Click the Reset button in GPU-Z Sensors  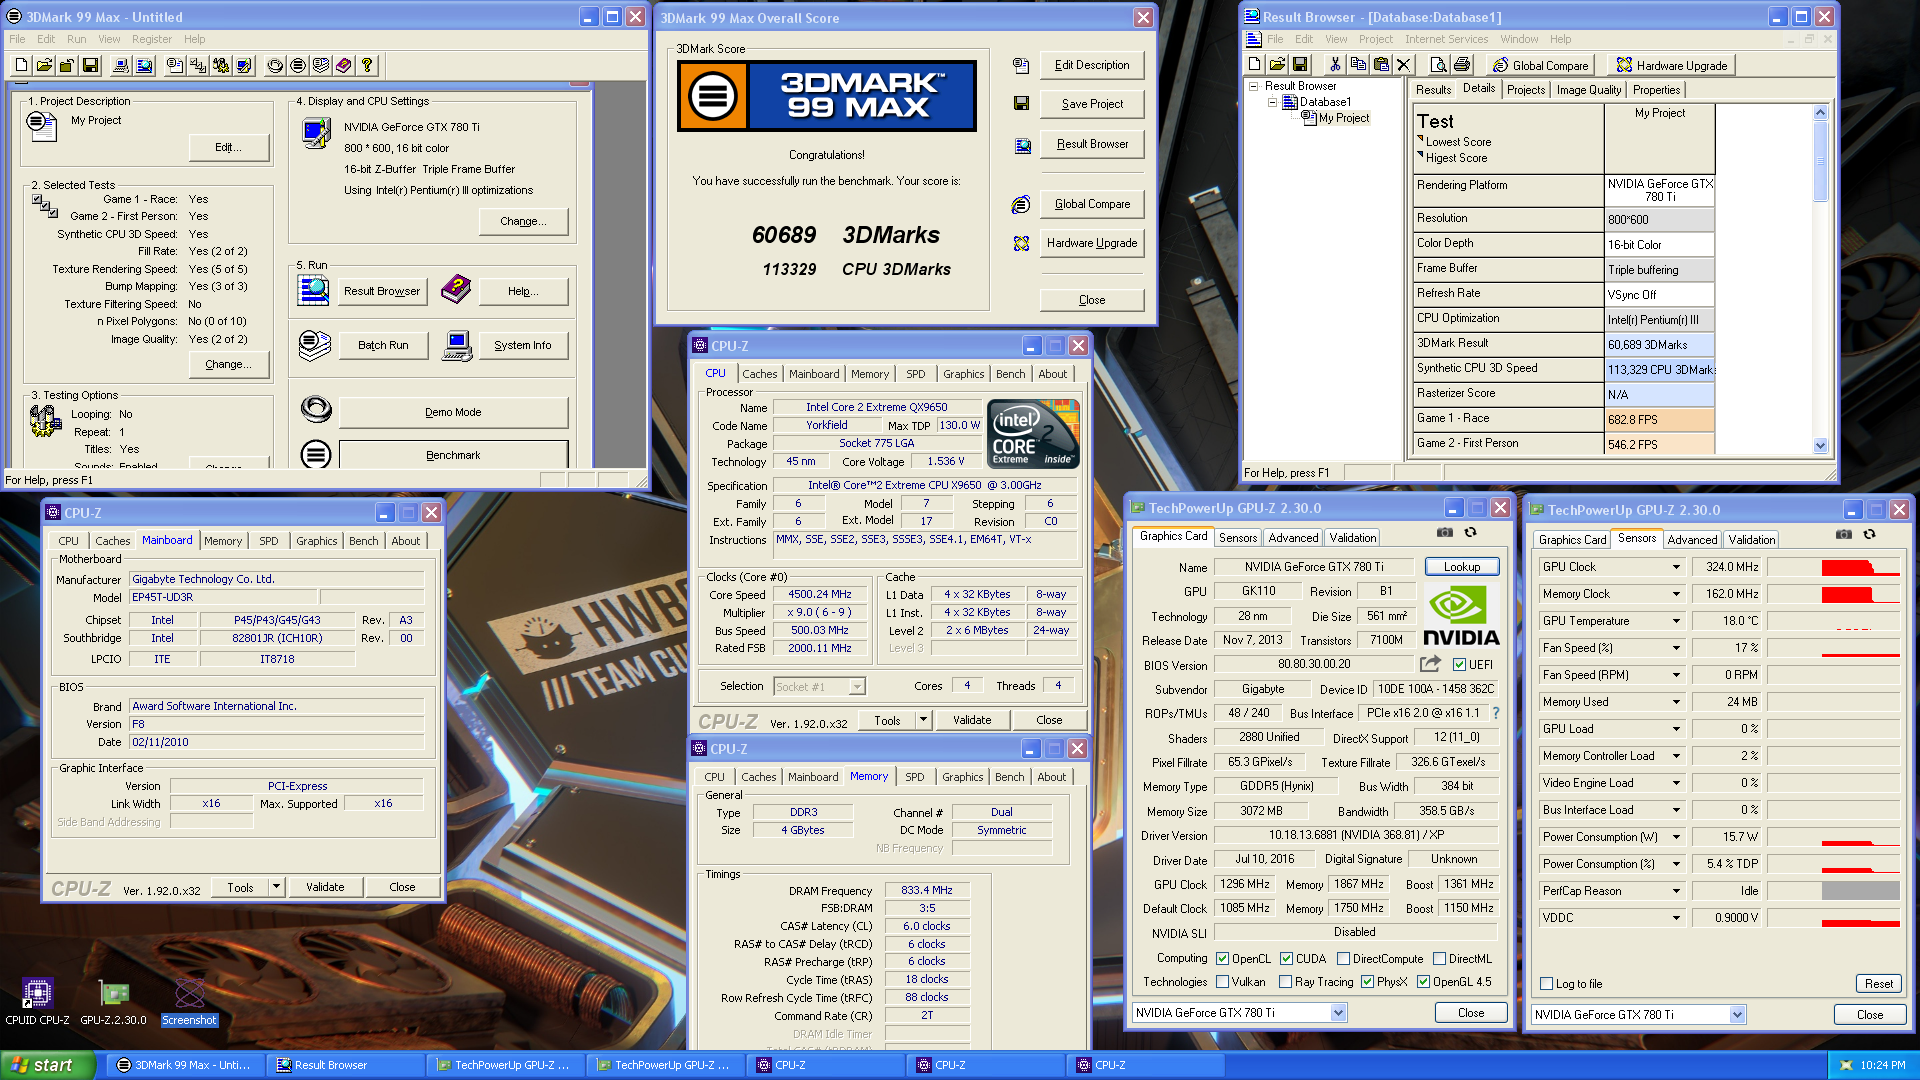point(1878,984)
